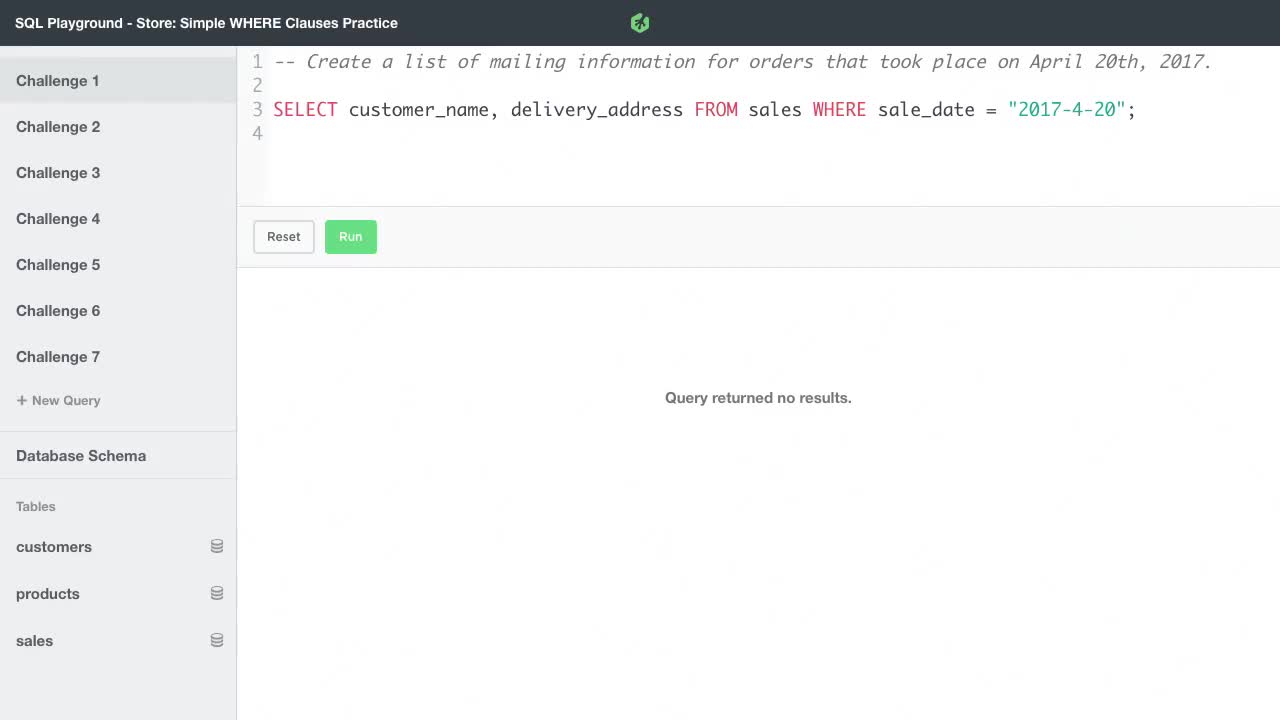Click the sale_date string value 2017-4-20
Viewport: 1280px width, 720px height.
pyautogui.click(x=1066, y=110)
